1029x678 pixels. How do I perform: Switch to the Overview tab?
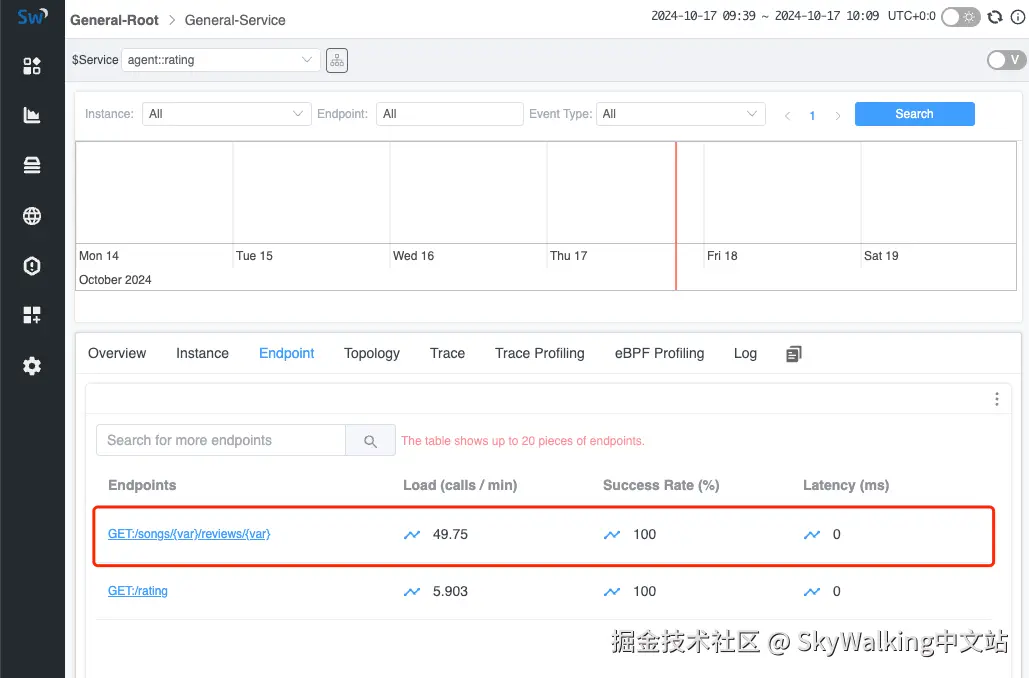tap(117, 353)
